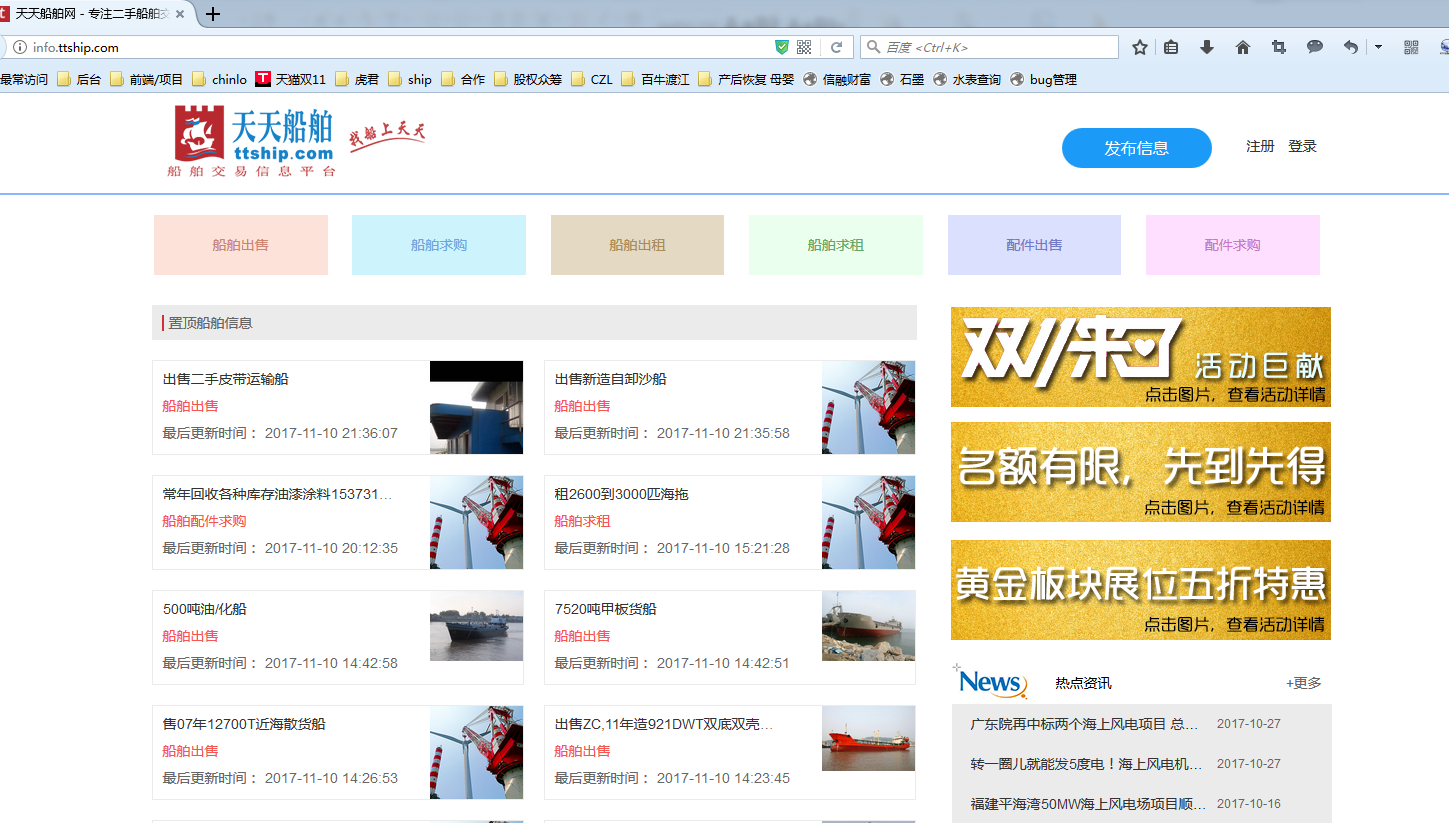Open listing 出售二手皮带运输船
Screen dimensions: 1449x823
226,379
